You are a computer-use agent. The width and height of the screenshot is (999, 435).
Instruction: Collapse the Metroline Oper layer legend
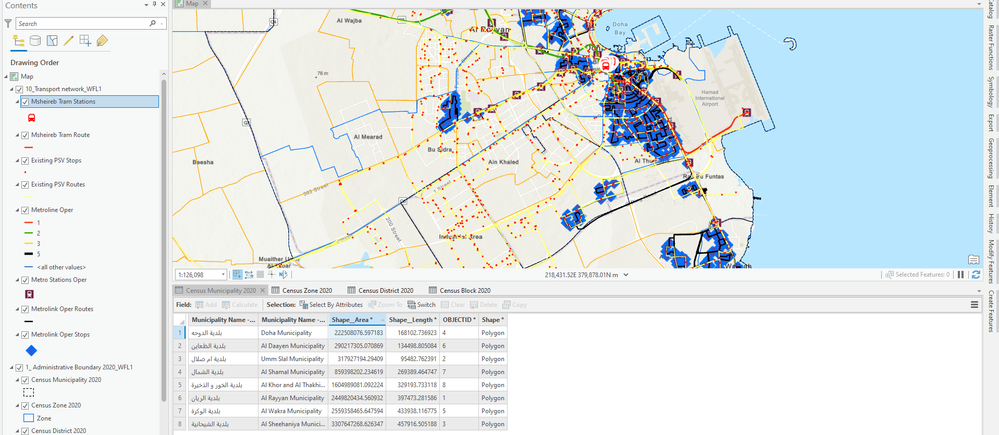pyautogui.click(x=19, y=211)
